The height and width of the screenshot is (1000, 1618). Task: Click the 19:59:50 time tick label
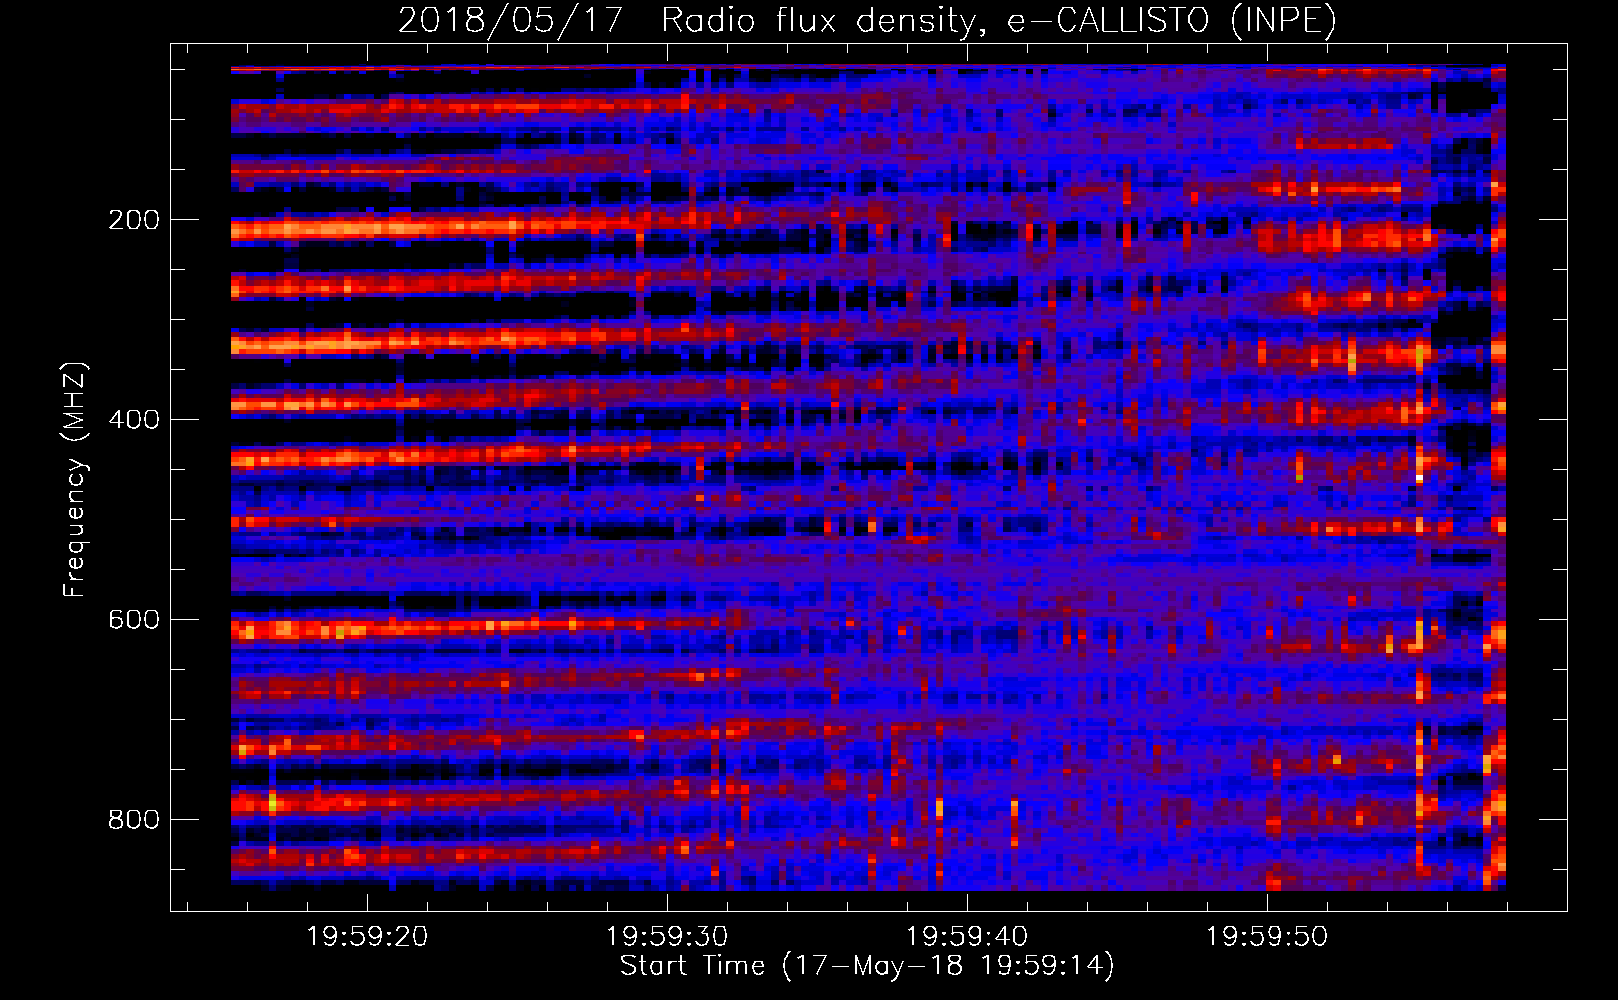click(1267, 936)
